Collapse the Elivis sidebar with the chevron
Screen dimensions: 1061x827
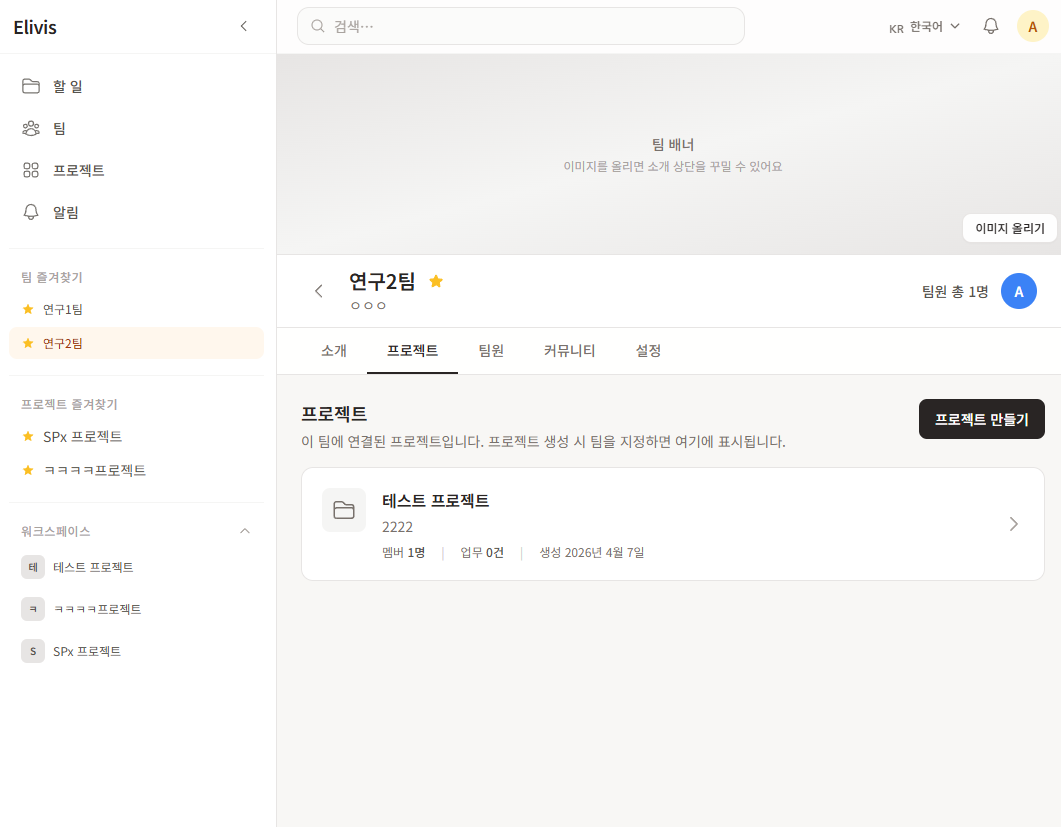243,27
